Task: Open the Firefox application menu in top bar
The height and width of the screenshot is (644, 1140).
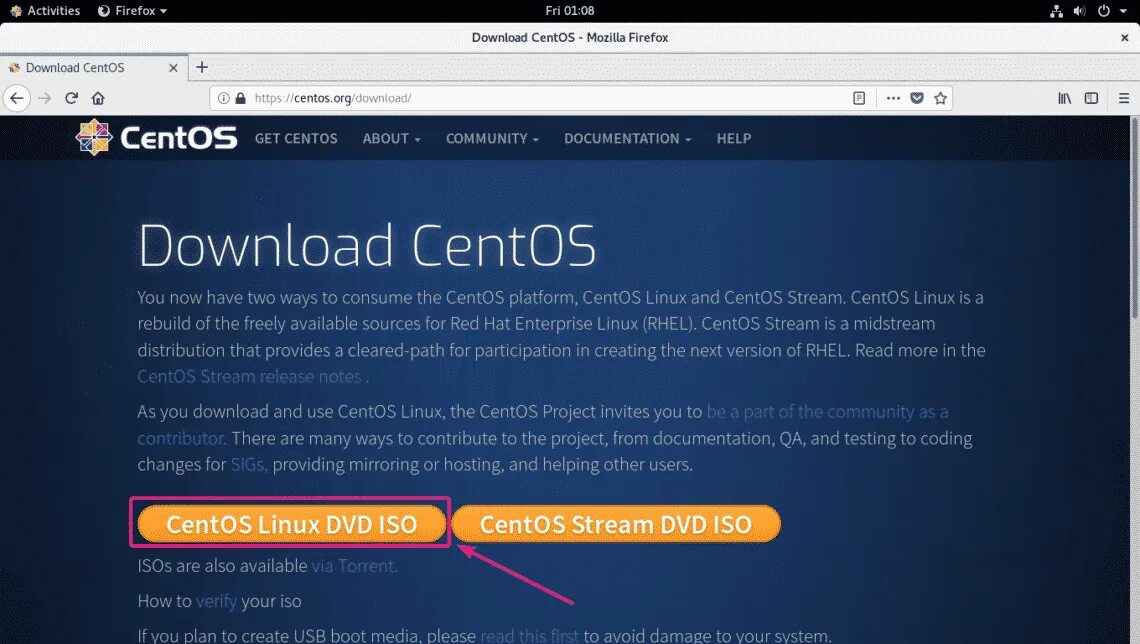Action: pos(132,11)
